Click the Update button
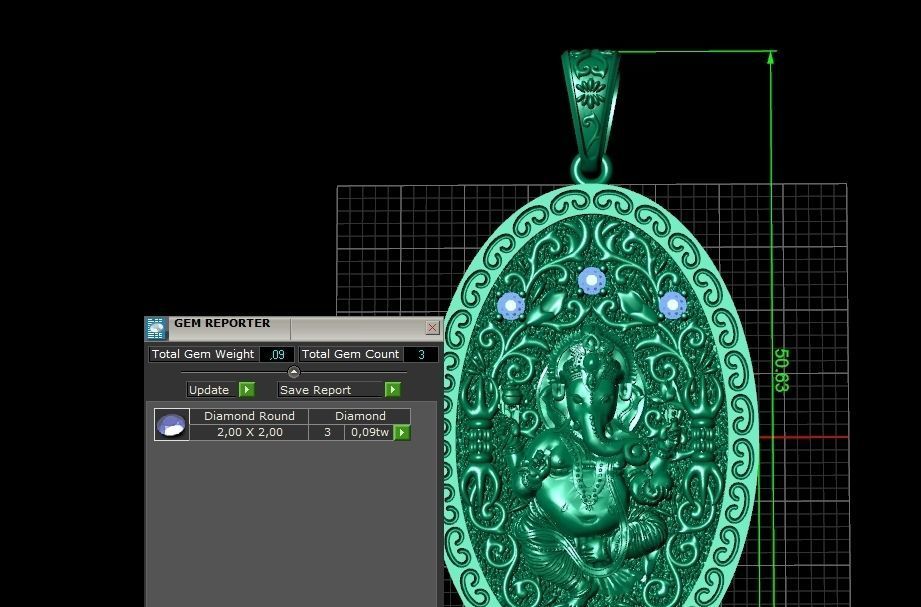This screenshot has height=607, width=921. point(212,390)
